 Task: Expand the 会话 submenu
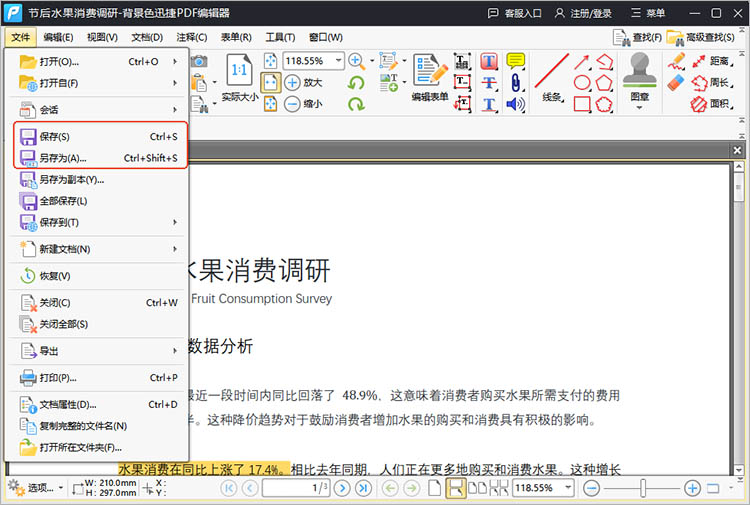coord(99,110)
